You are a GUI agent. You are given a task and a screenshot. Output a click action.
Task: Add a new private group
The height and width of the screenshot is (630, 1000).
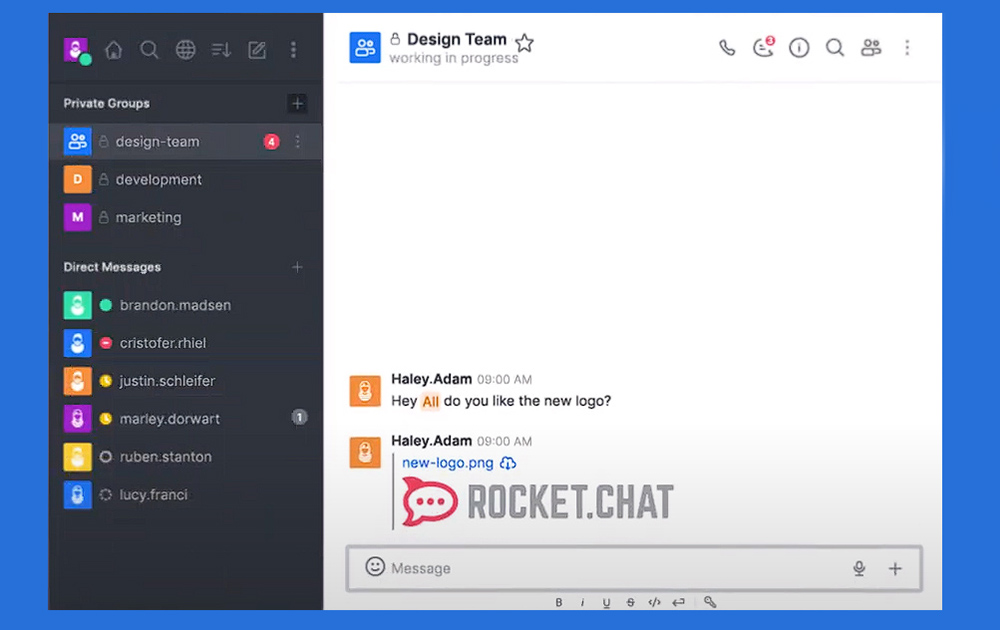[x=297, y=103]
